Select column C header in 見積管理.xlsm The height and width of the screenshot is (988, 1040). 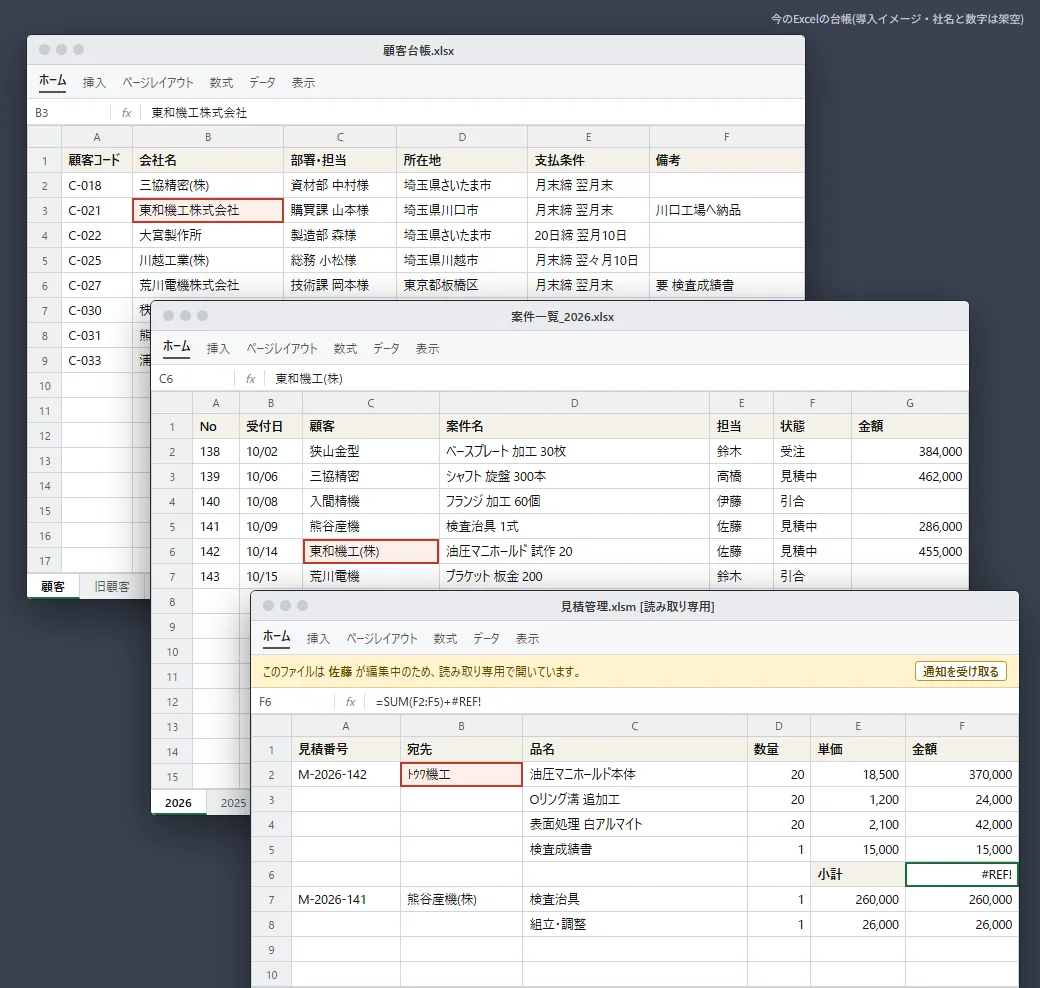635,726
